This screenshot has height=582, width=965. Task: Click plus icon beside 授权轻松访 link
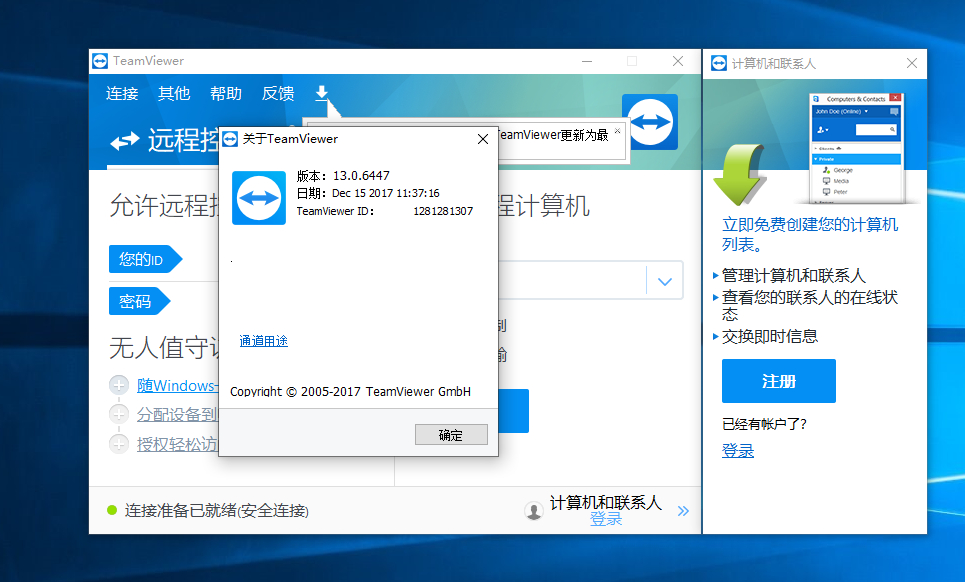pos(119,444)
